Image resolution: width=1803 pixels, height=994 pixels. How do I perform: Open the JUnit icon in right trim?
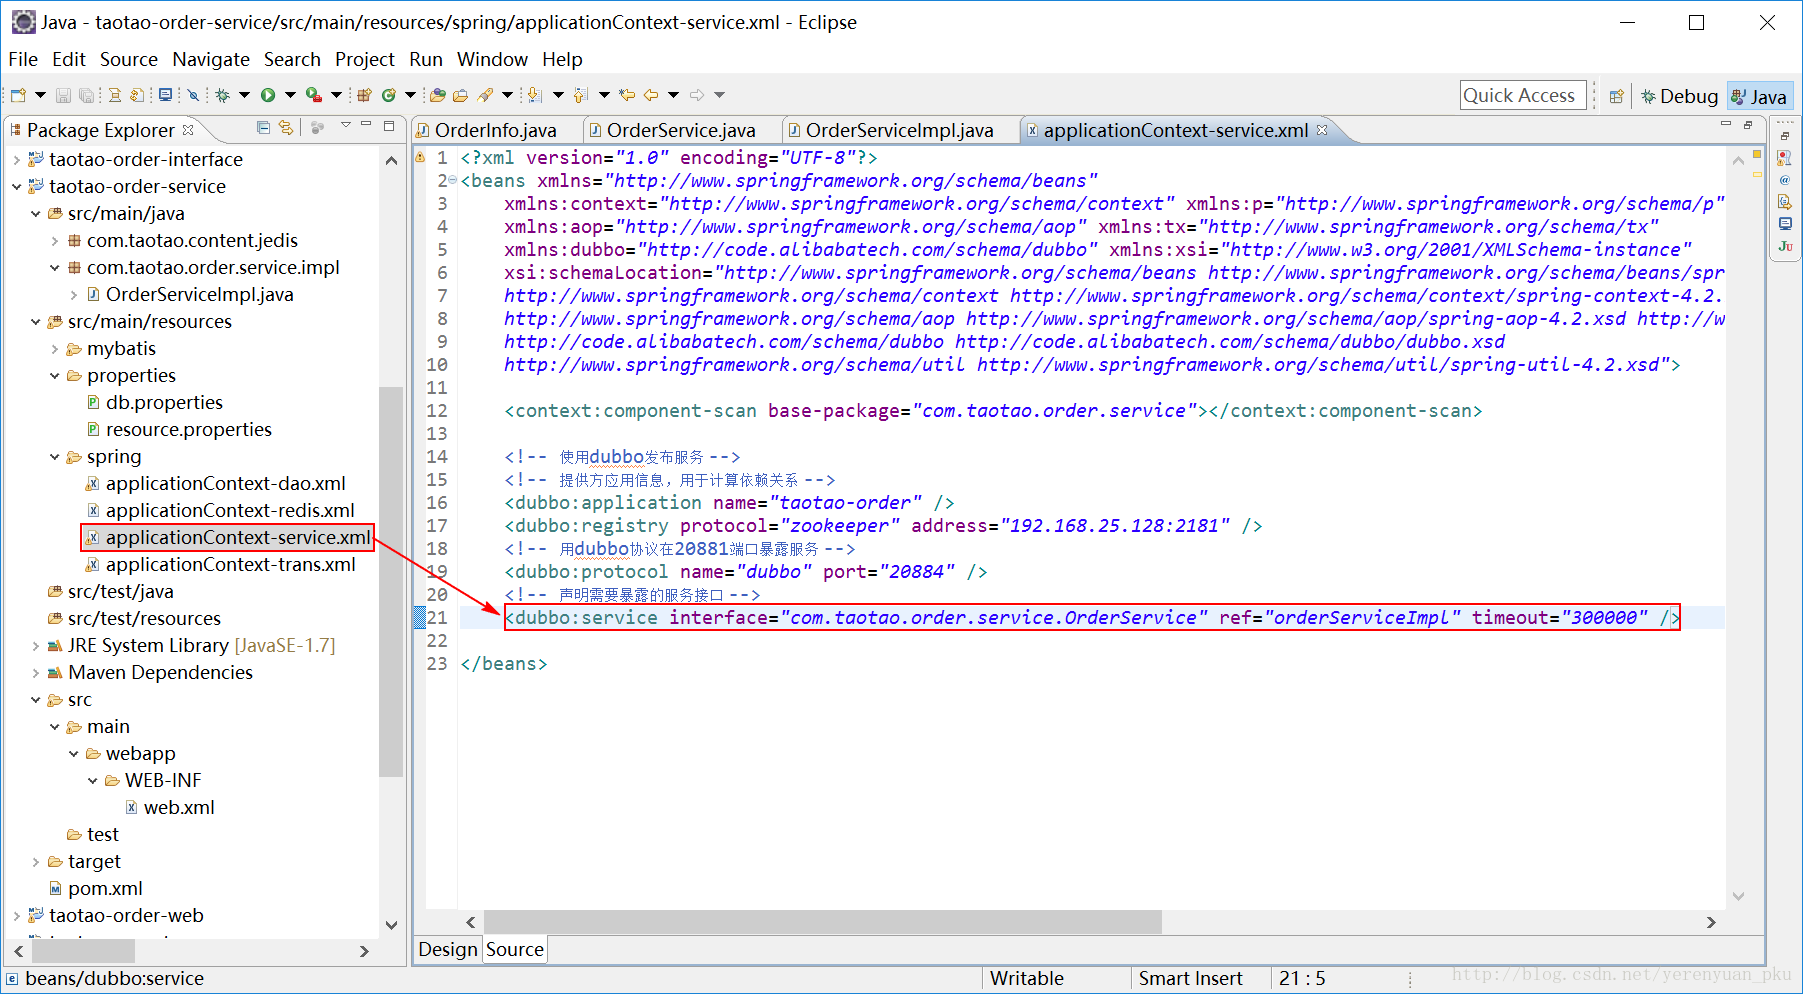pos(1785,246)
